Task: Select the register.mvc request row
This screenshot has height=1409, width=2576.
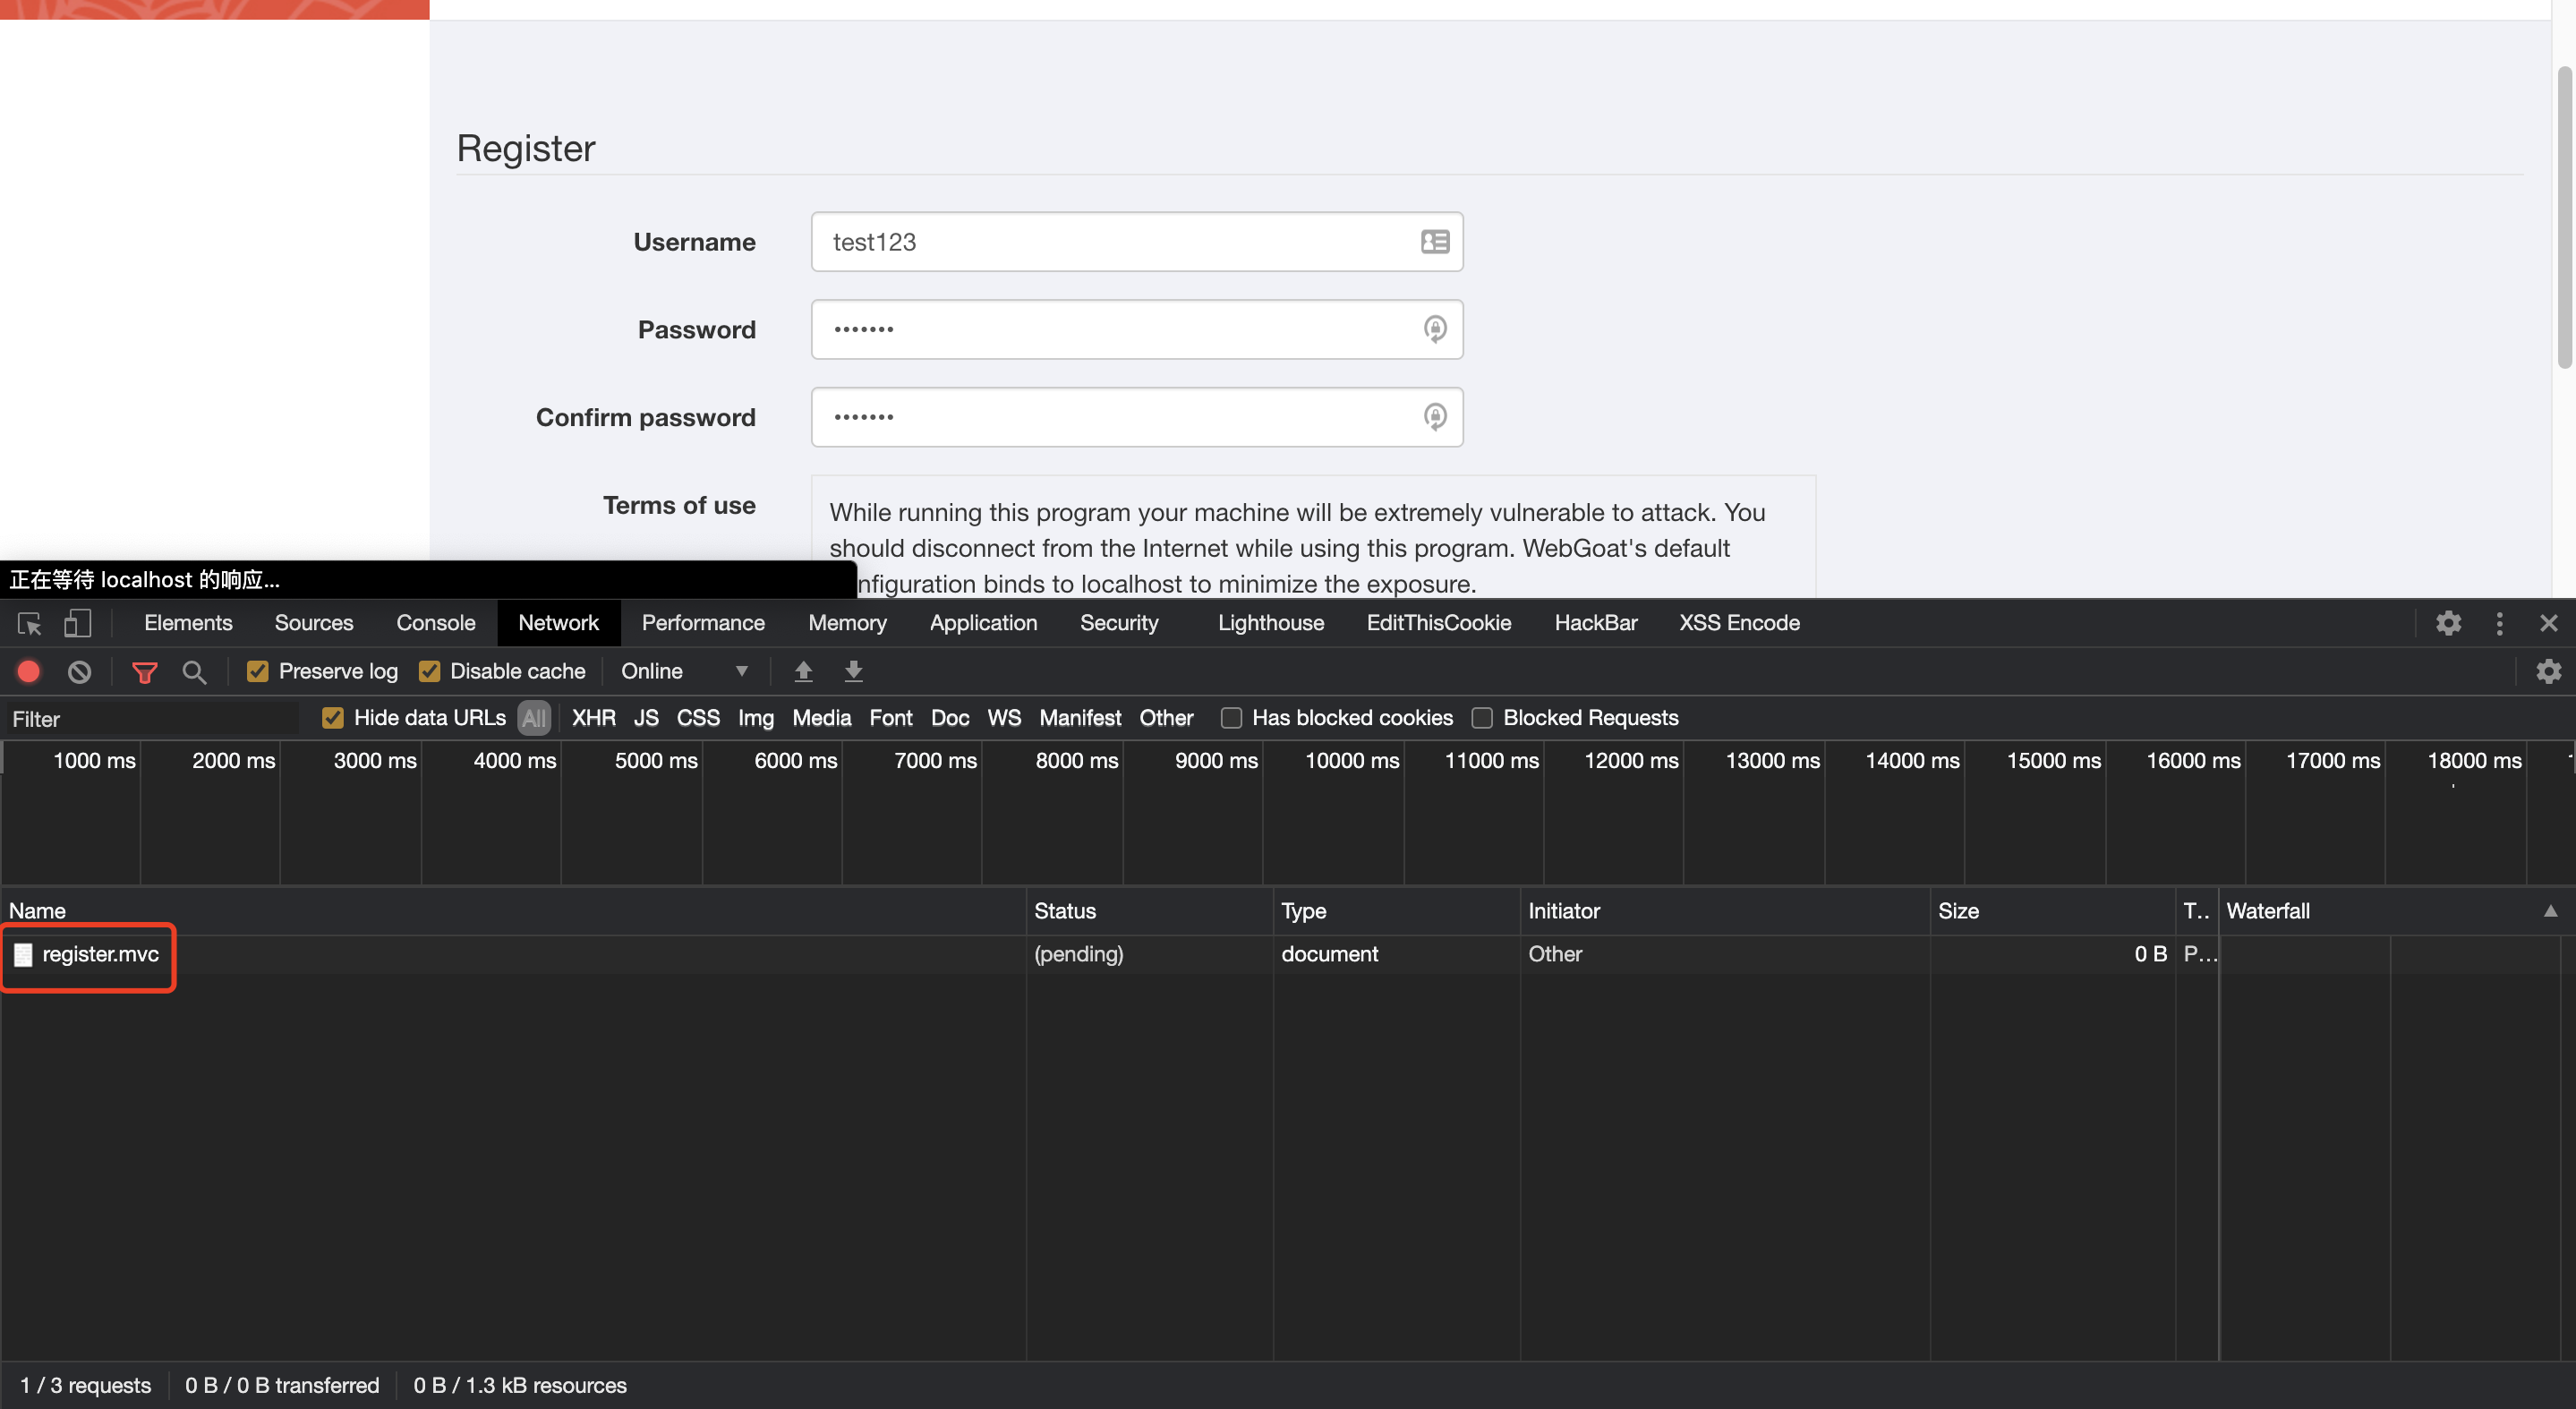Action: (x=100, y=954)
